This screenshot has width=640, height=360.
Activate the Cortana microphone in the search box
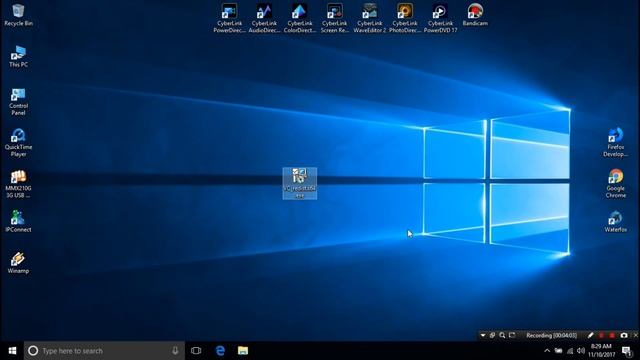click(175, 351)
